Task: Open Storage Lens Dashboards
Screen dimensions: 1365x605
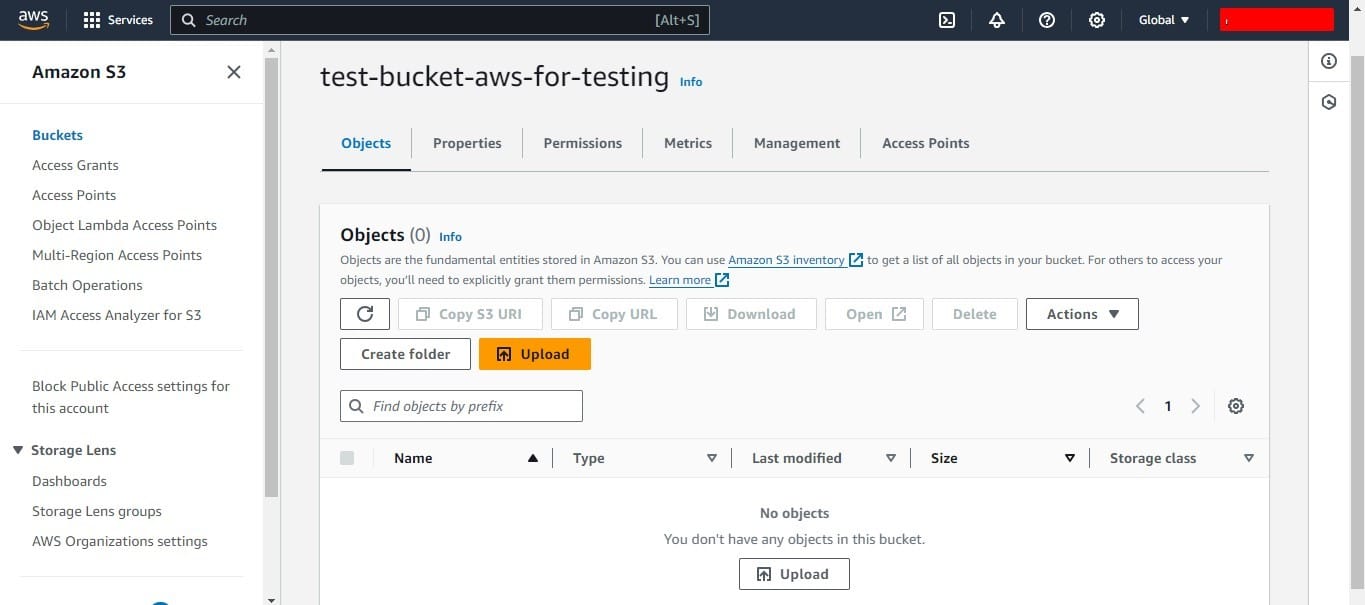Action: (69, 481)
